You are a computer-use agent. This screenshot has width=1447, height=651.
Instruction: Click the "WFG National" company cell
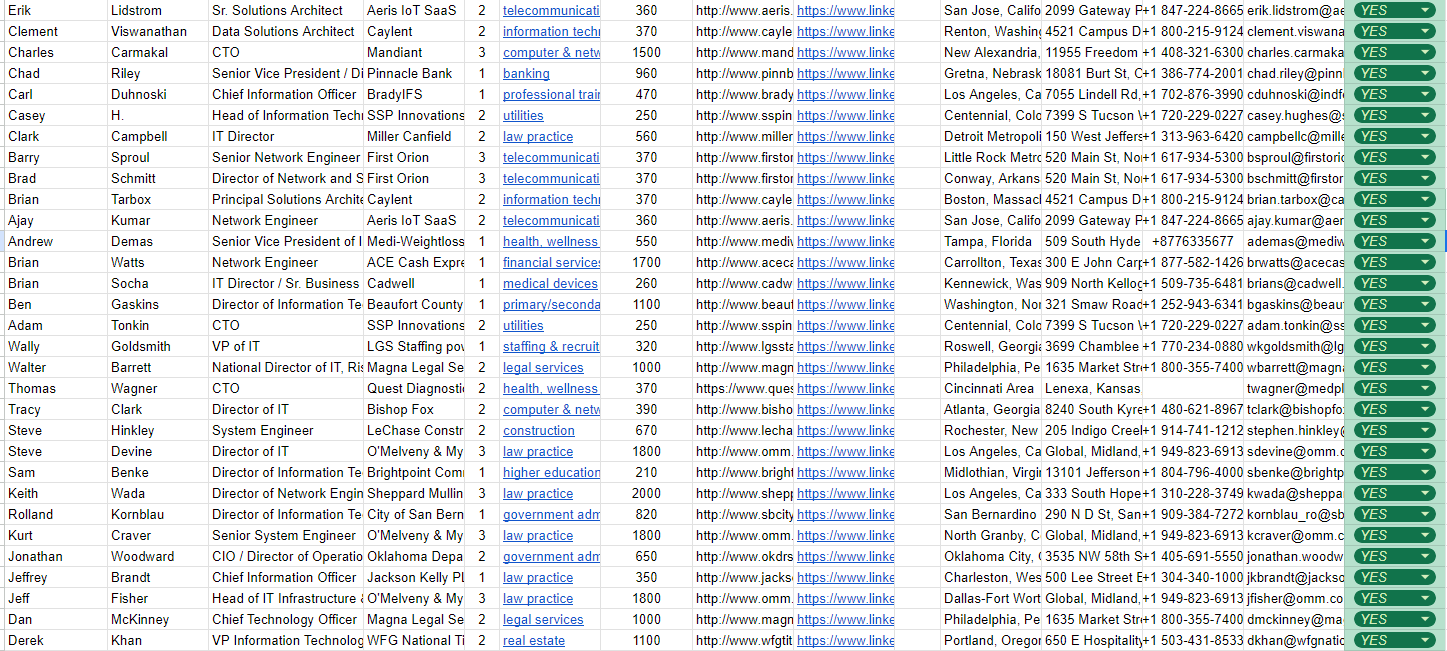click(x=414, y=640)
